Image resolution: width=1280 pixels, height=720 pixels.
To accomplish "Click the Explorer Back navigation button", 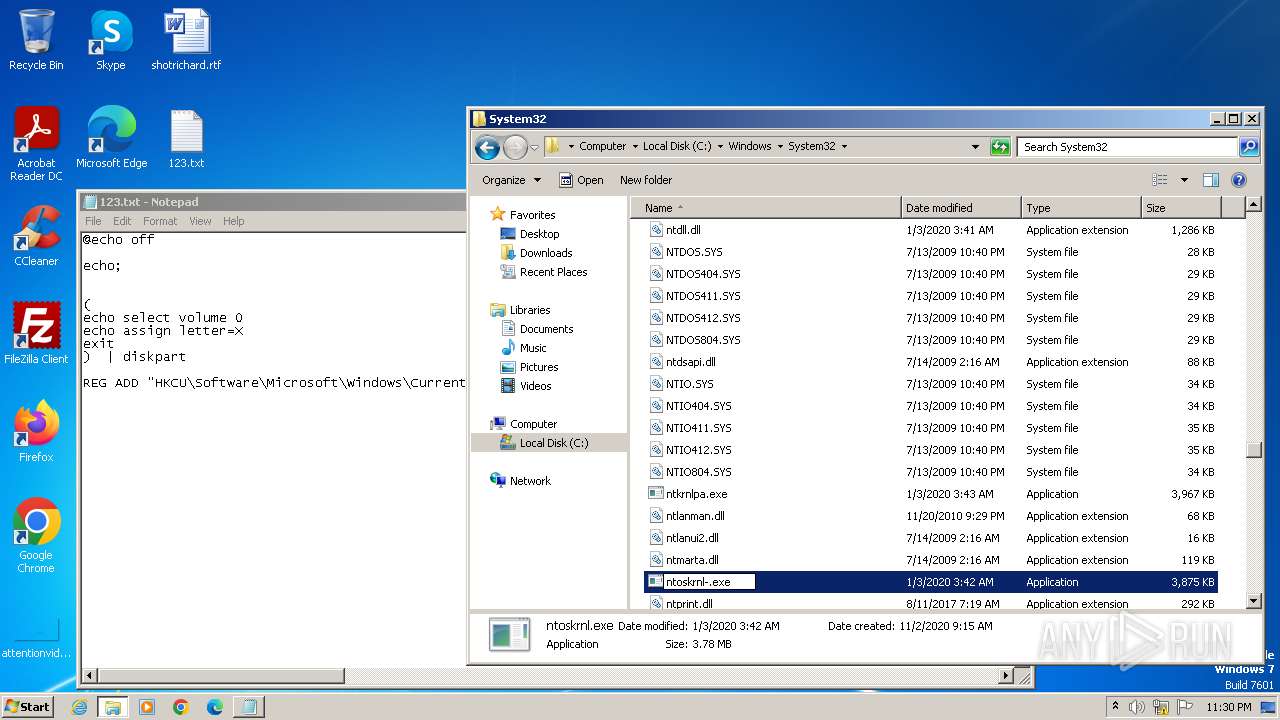I will click(487, 147).
